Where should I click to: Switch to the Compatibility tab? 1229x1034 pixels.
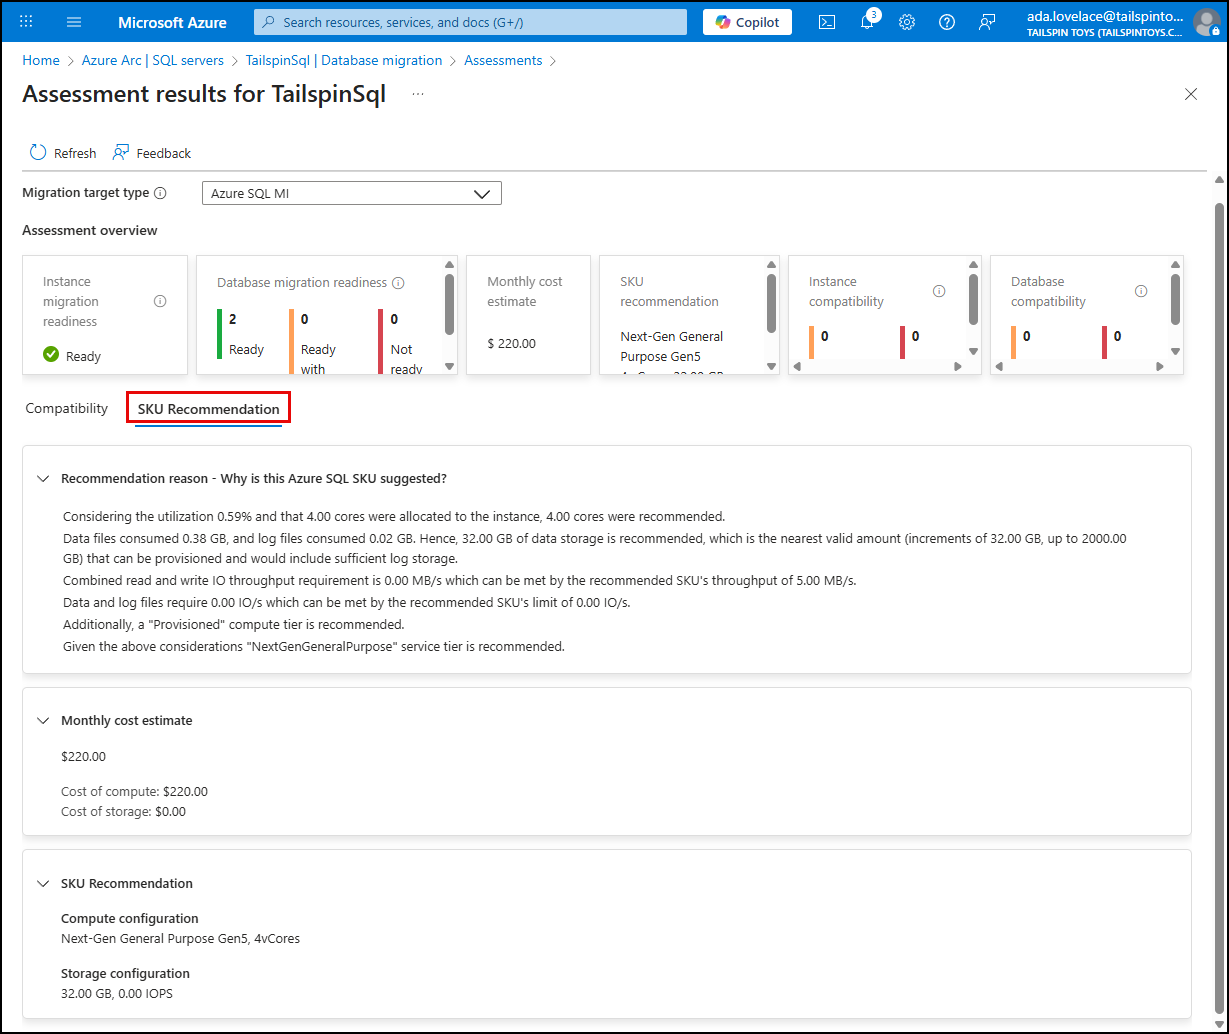click(x=66, y=408)
